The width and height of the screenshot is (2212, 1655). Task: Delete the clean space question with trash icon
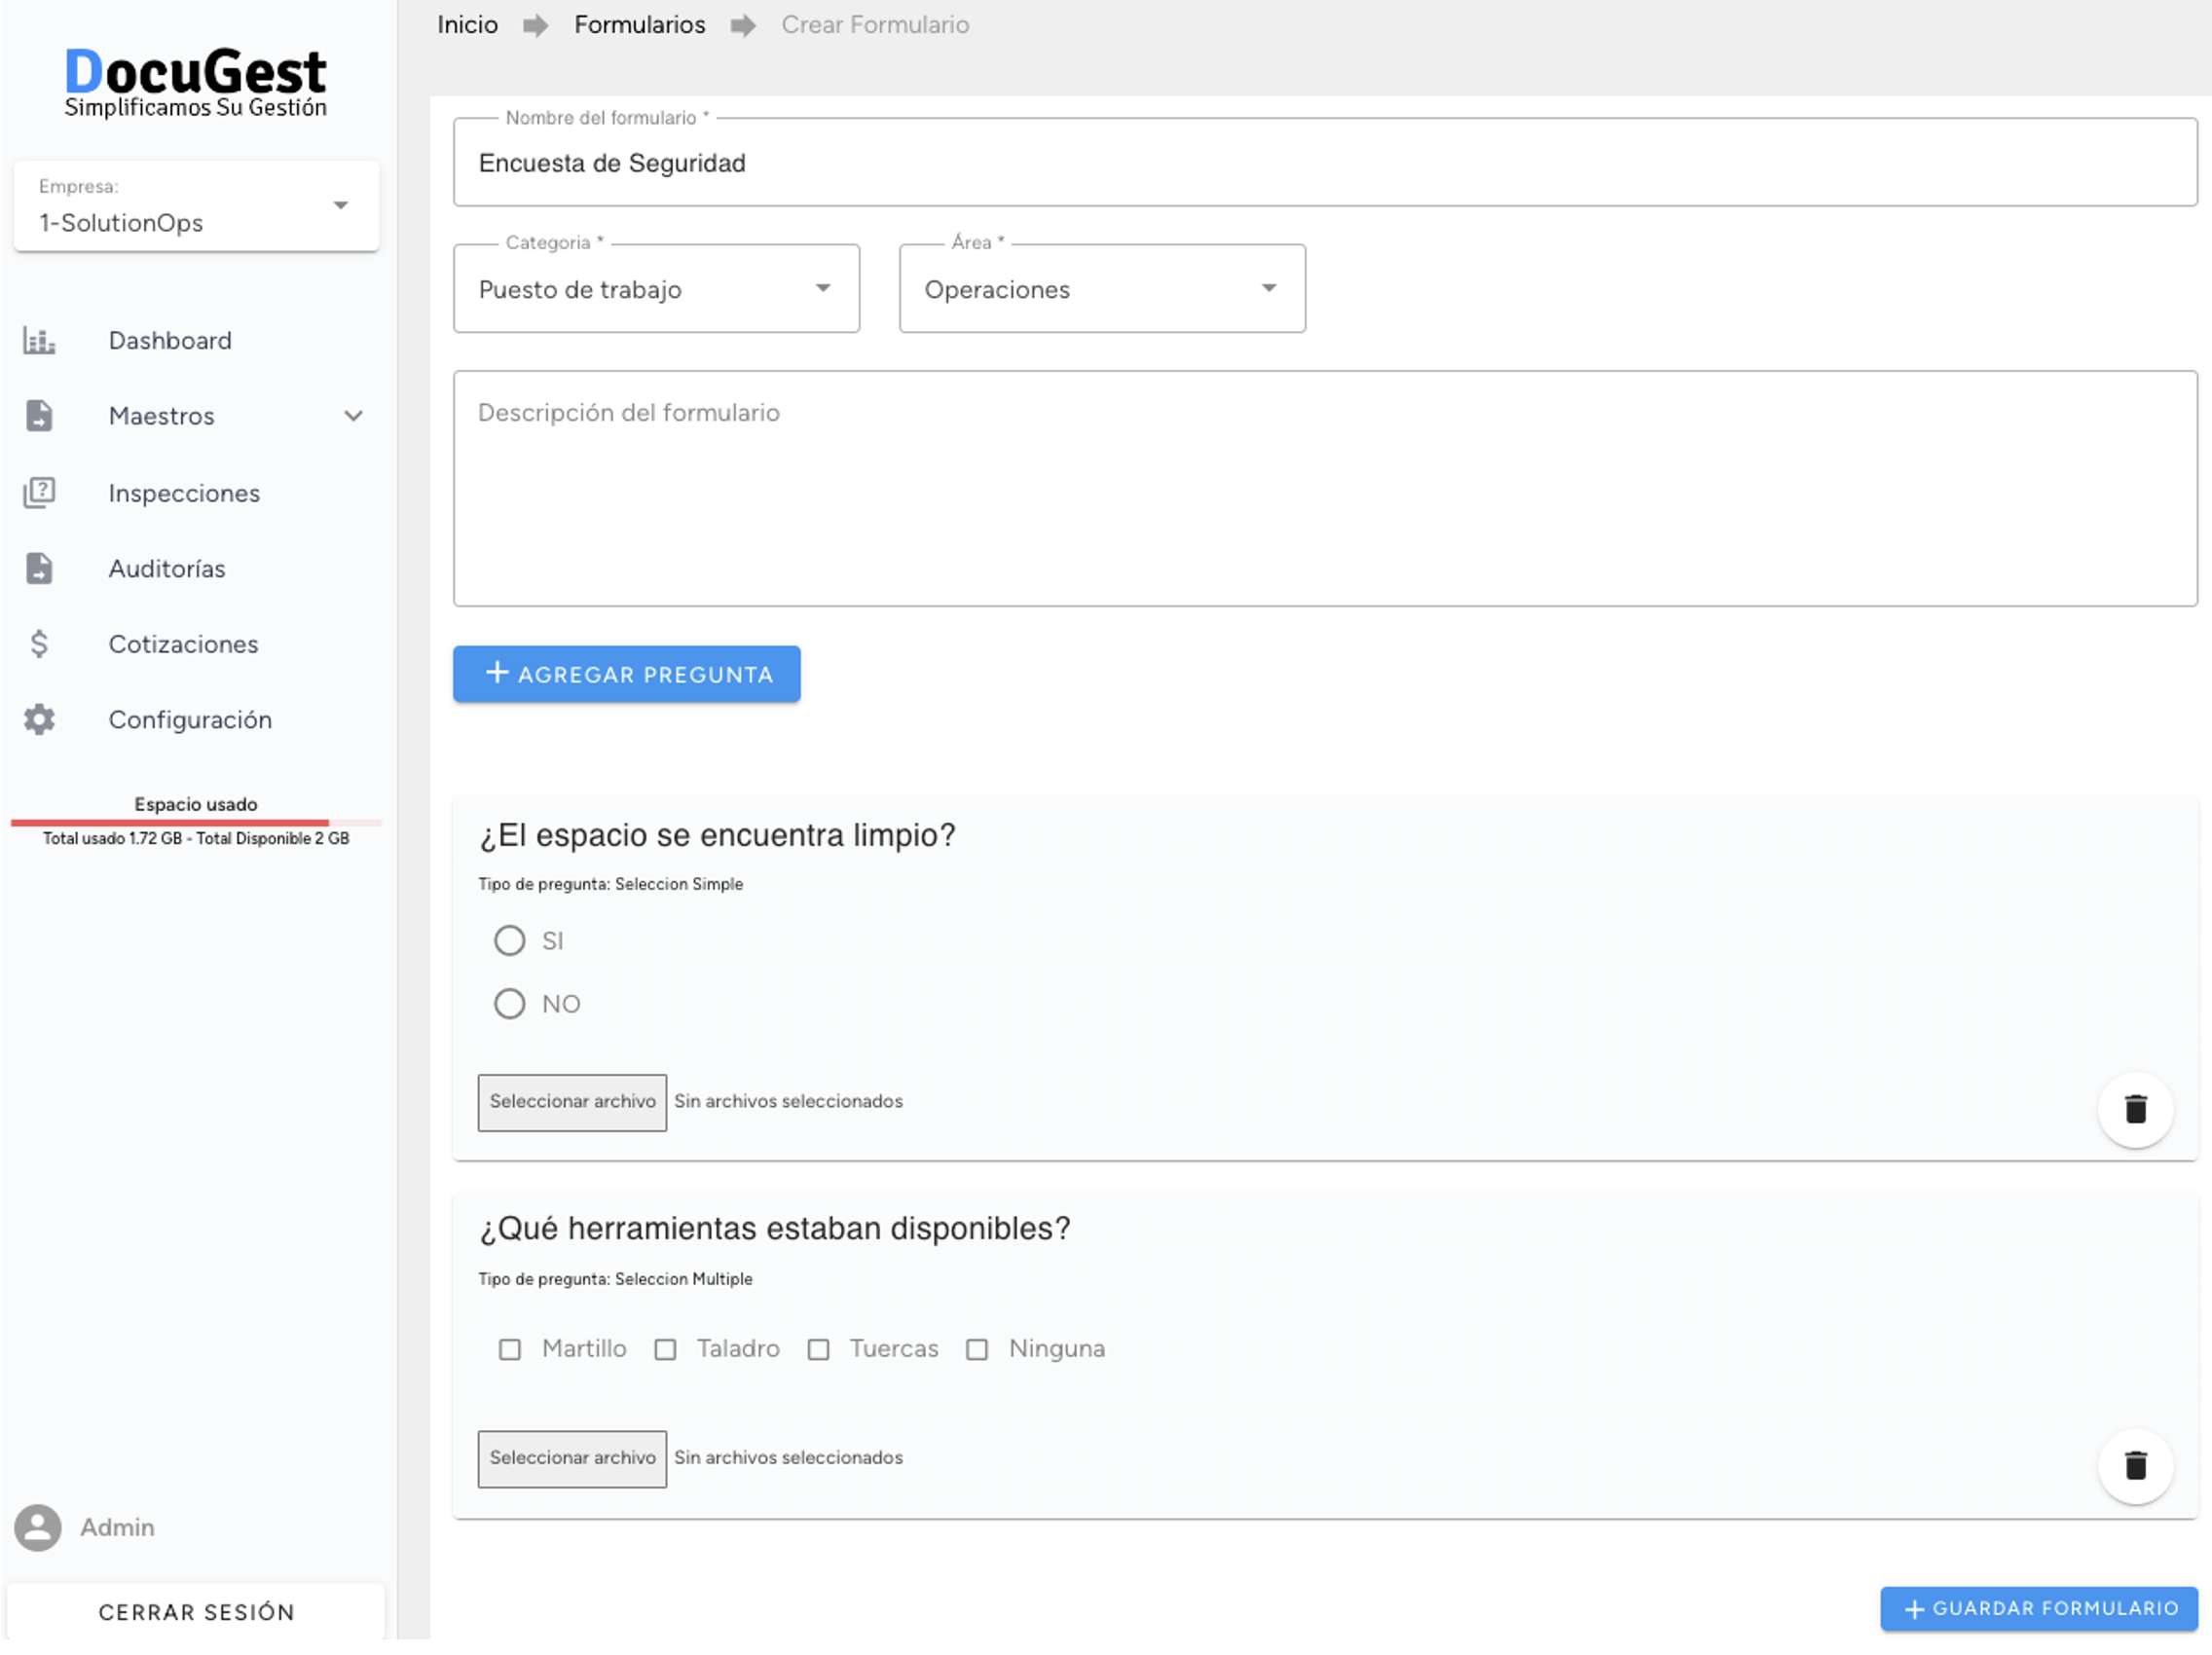pyautogui.click(x=2135, y=1109)
